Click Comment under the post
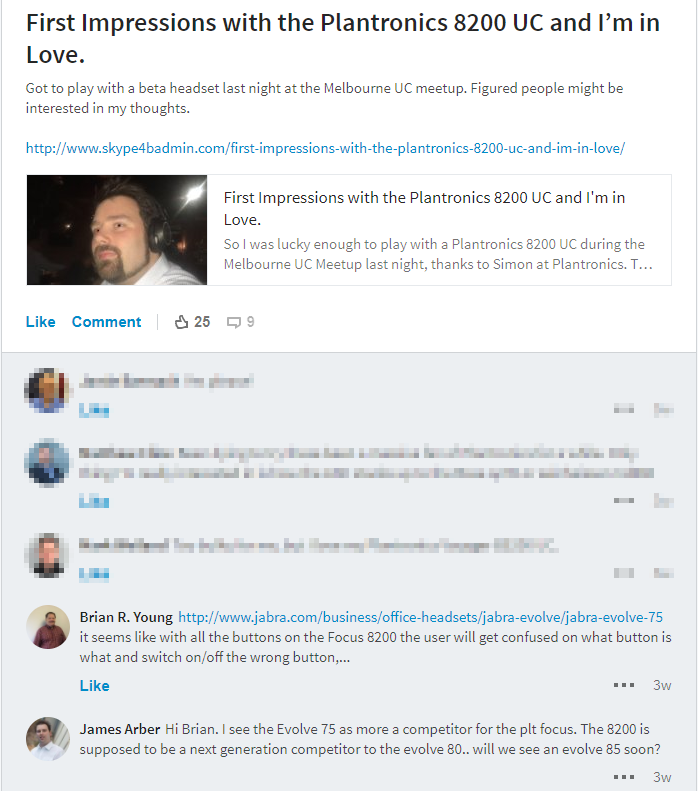Image resolution: width=698 pixels, height=791 pixels. (106, 322)
